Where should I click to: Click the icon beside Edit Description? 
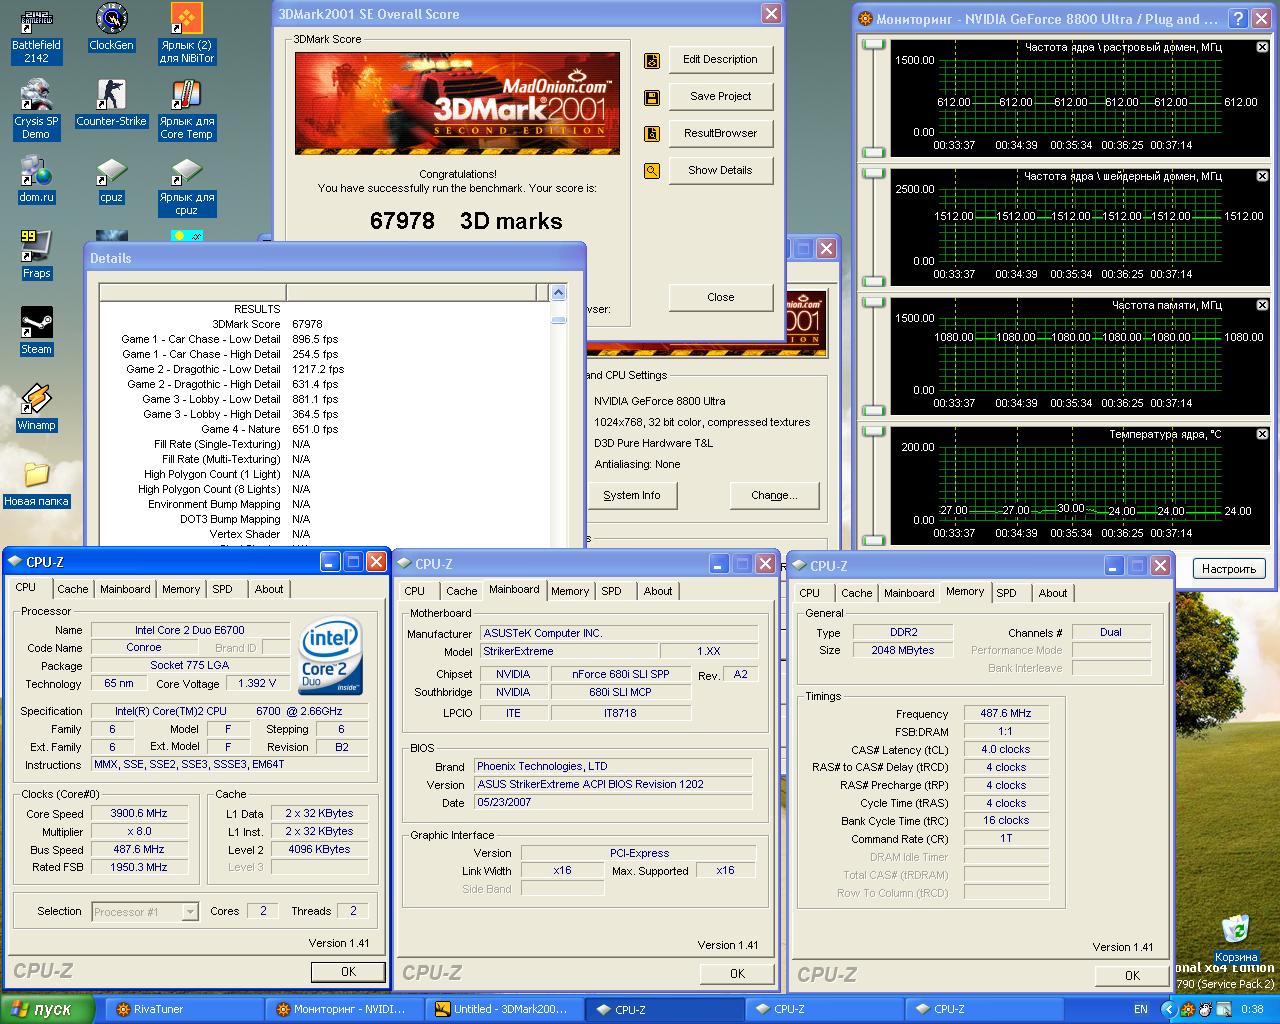652,60
